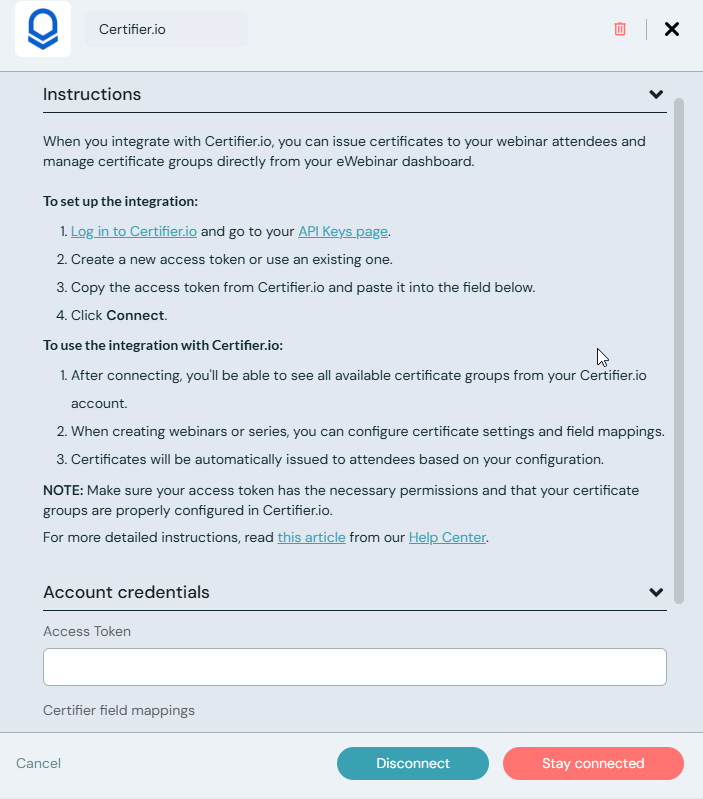Image resolution: width=703 pixels, height=799 pixels.
Task: Click the Access Token label
Action: point(87,631)
